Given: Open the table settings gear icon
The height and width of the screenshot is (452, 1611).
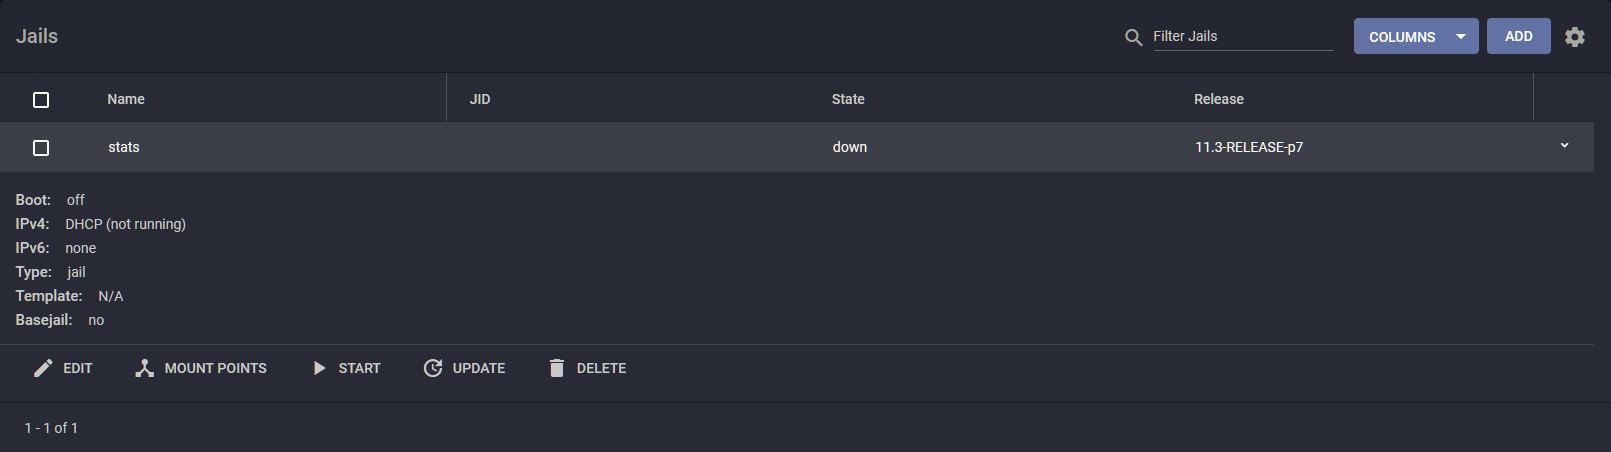Looking at the screenshot, I should pos(1575,37).
